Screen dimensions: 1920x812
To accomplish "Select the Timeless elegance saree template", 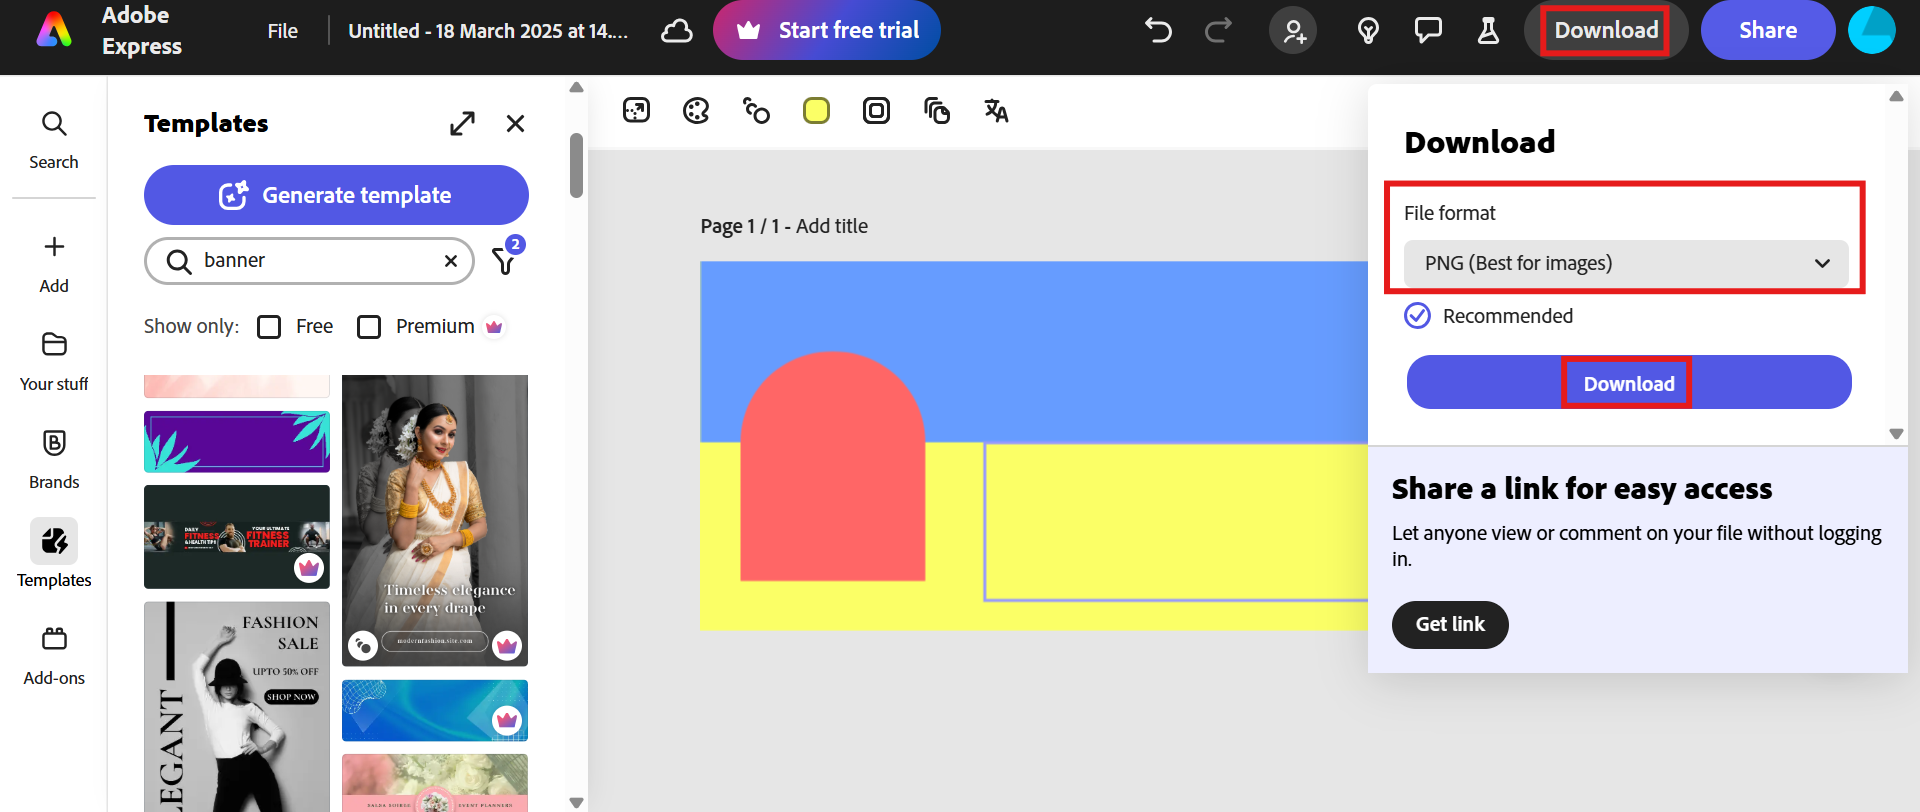I will pos(435,520).
